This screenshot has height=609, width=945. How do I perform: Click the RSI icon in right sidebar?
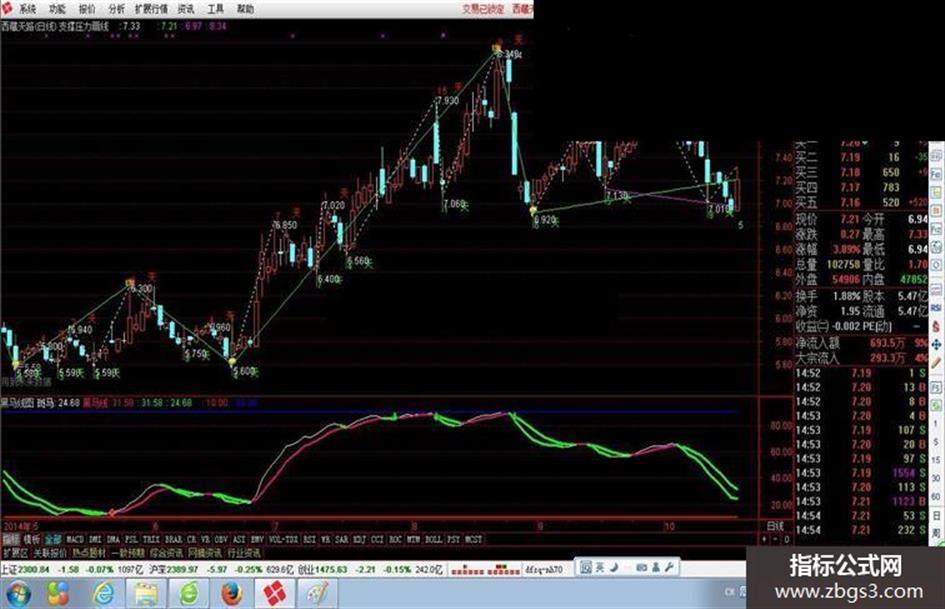click(x=937, y=308)
